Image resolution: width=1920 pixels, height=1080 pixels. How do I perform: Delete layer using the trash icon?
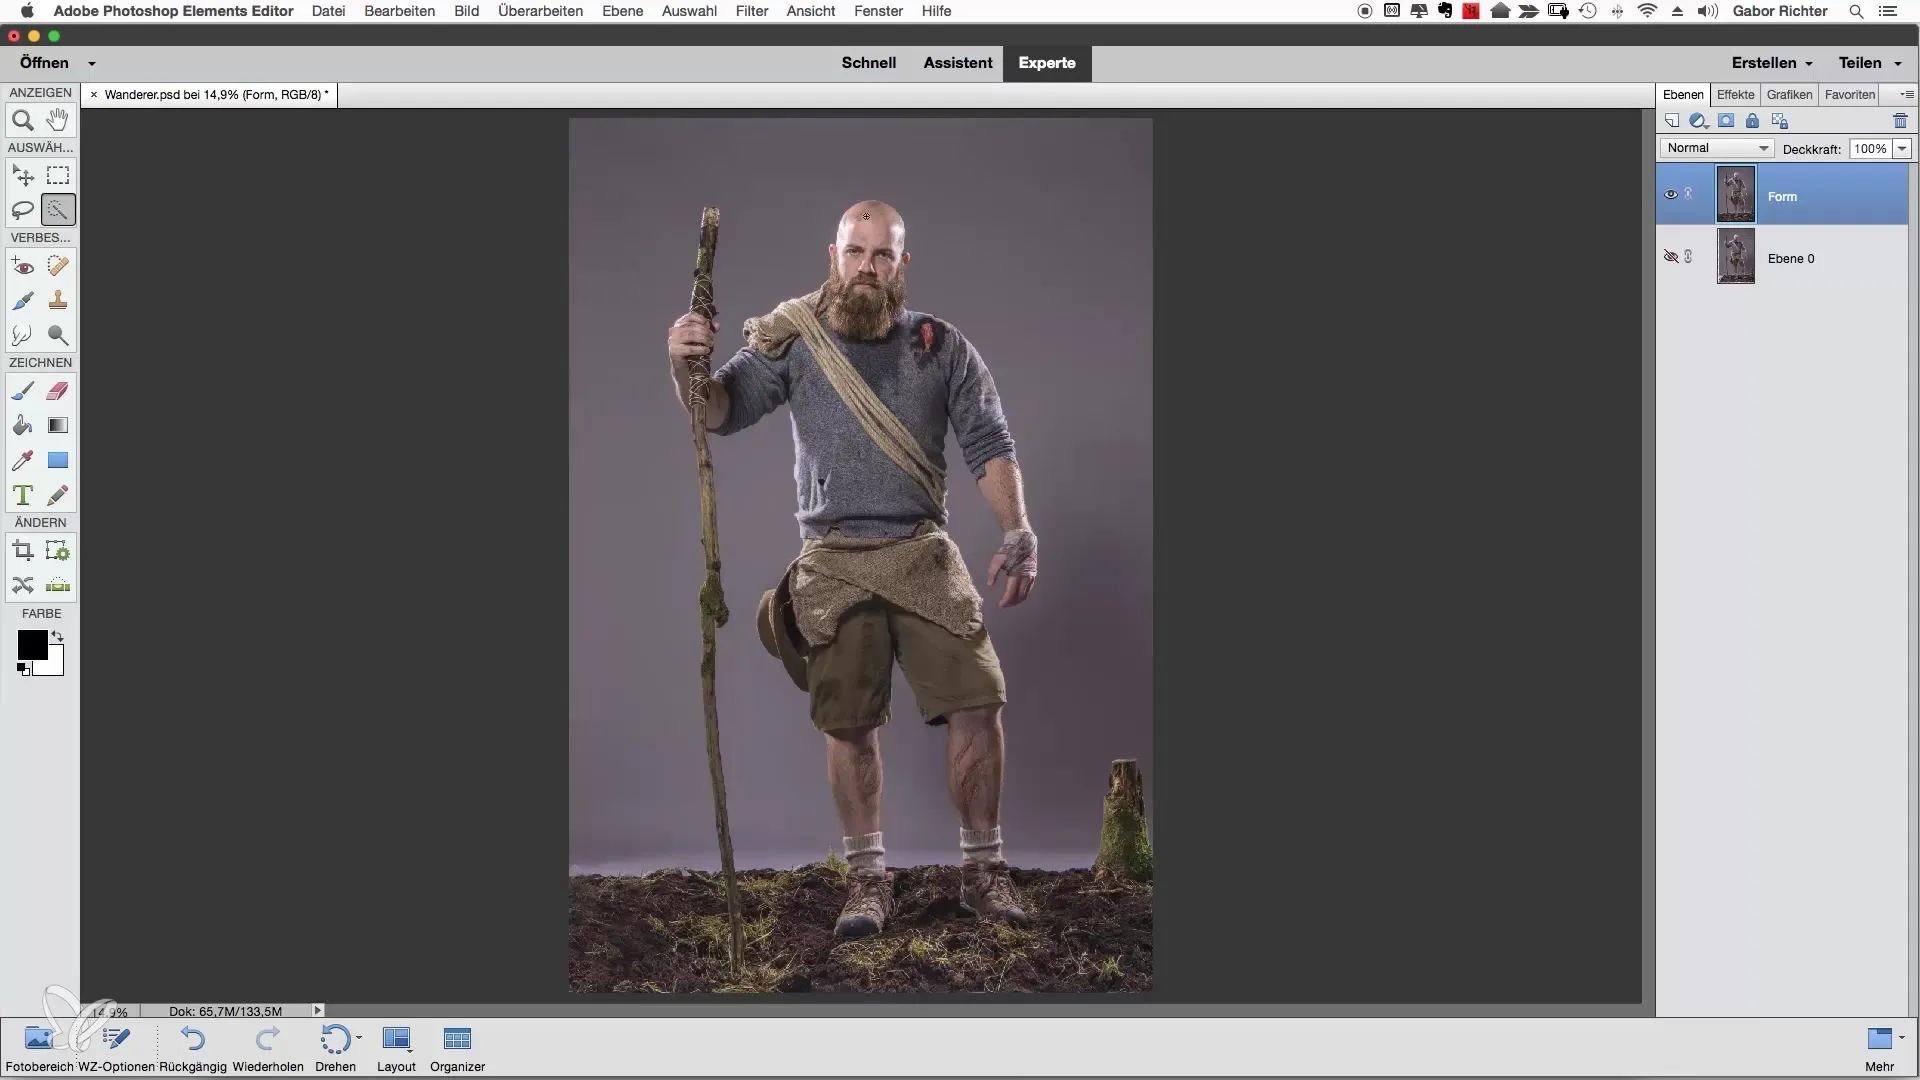click(x=1900, y=121)
